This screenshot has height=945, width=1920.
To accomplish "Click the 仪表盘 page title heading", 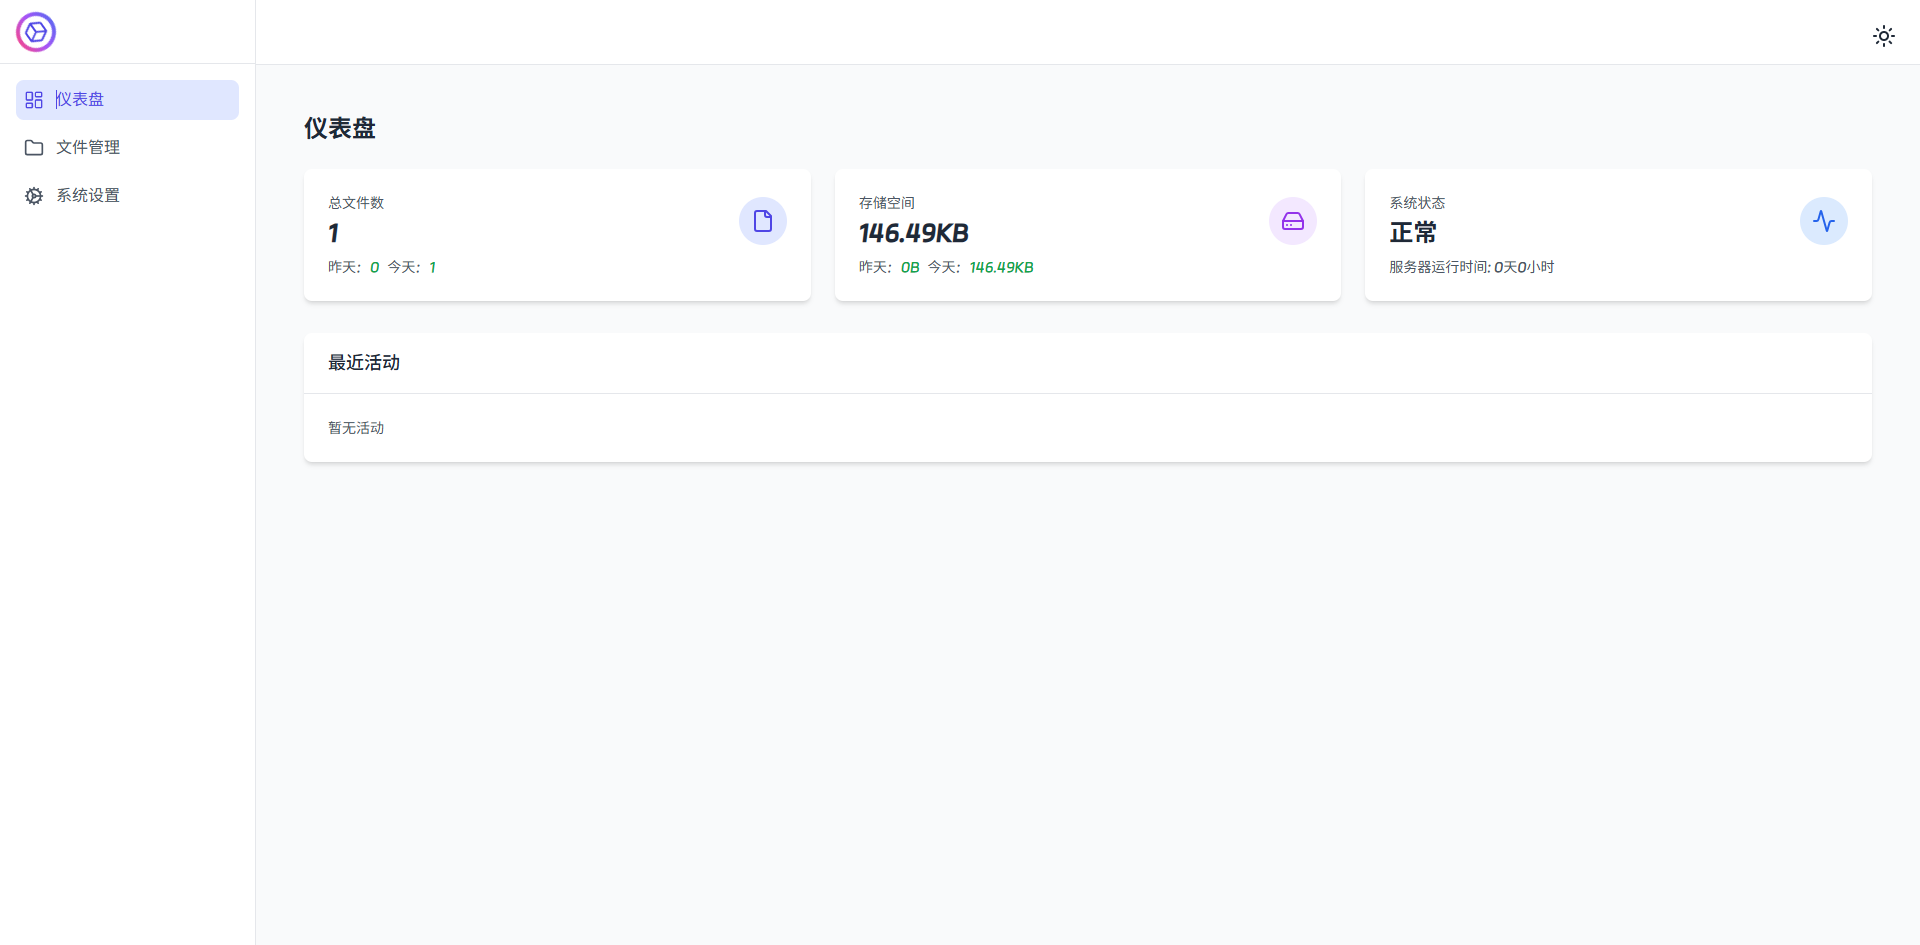I will (340, 128).
